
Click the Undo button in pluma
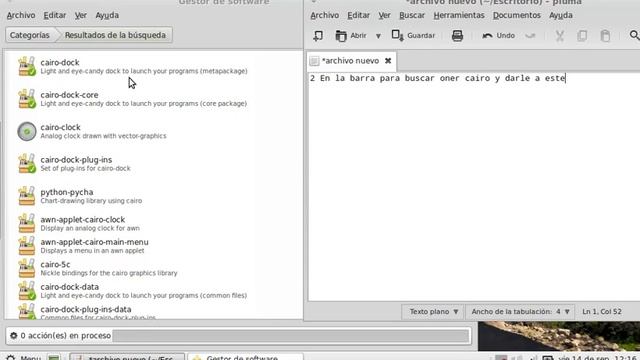pyautogui.click(x=498, y=36)
